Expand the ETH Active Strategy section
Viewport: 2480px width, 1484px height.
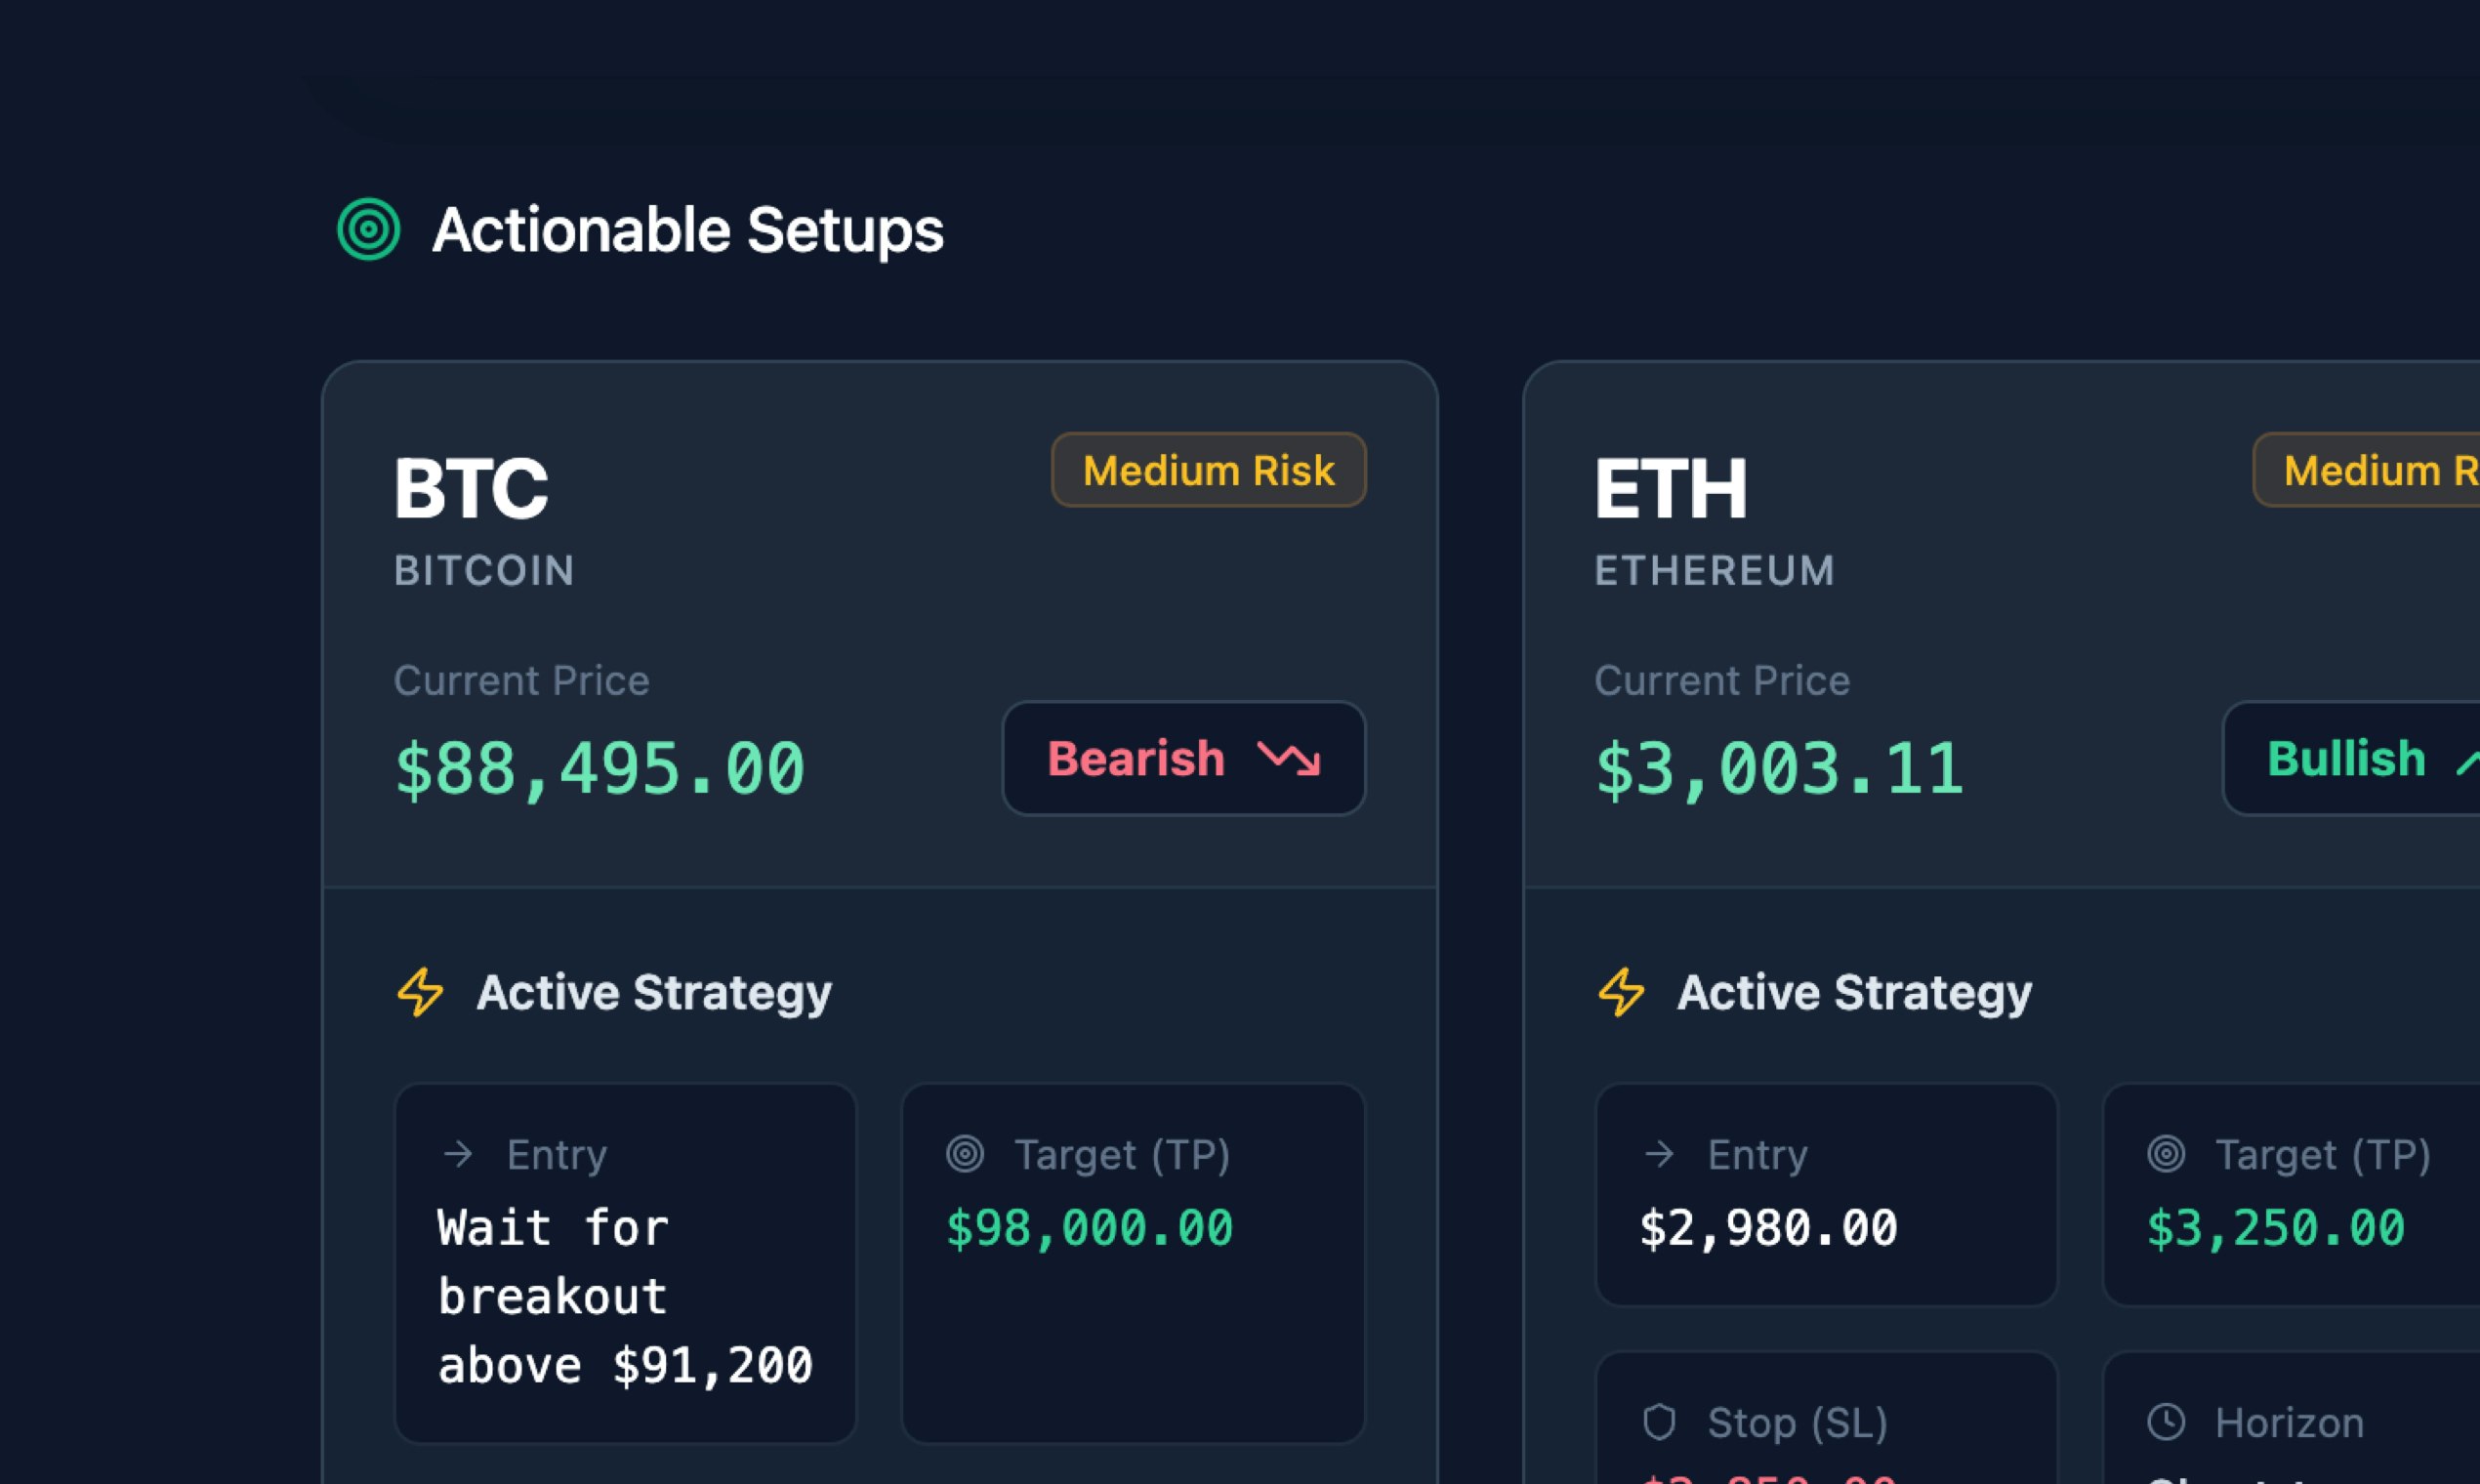tap(1853, 993)
